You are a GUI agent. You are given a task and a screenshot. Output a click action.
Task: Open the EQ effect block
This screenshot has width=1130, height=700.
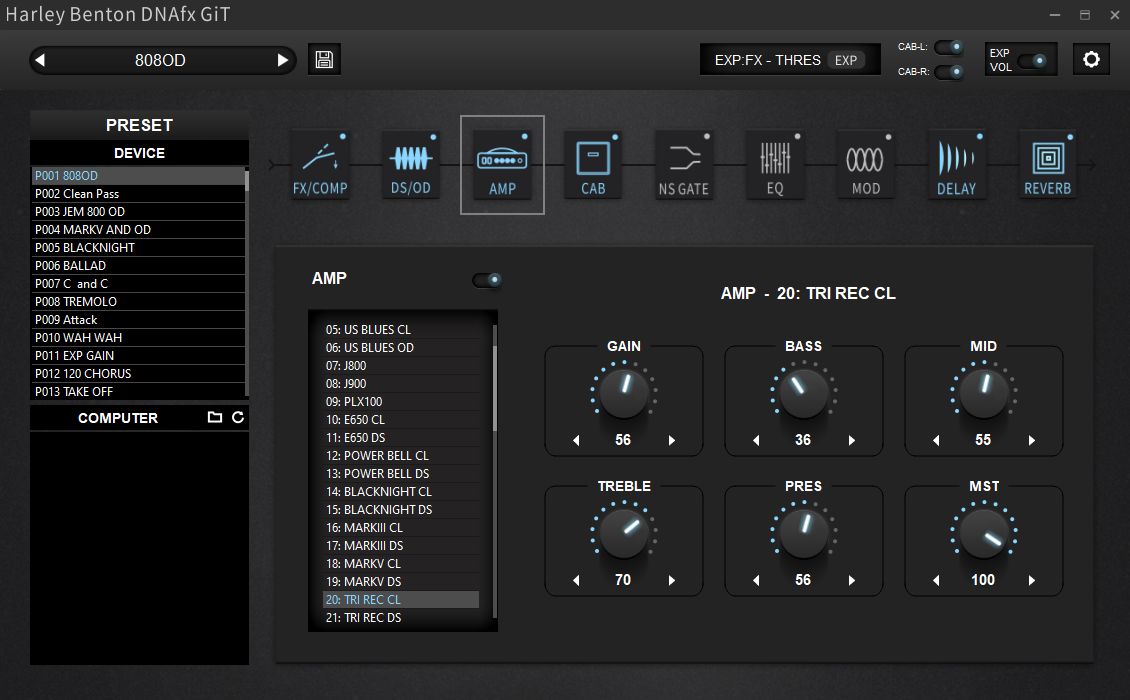(x=775, y=166)
